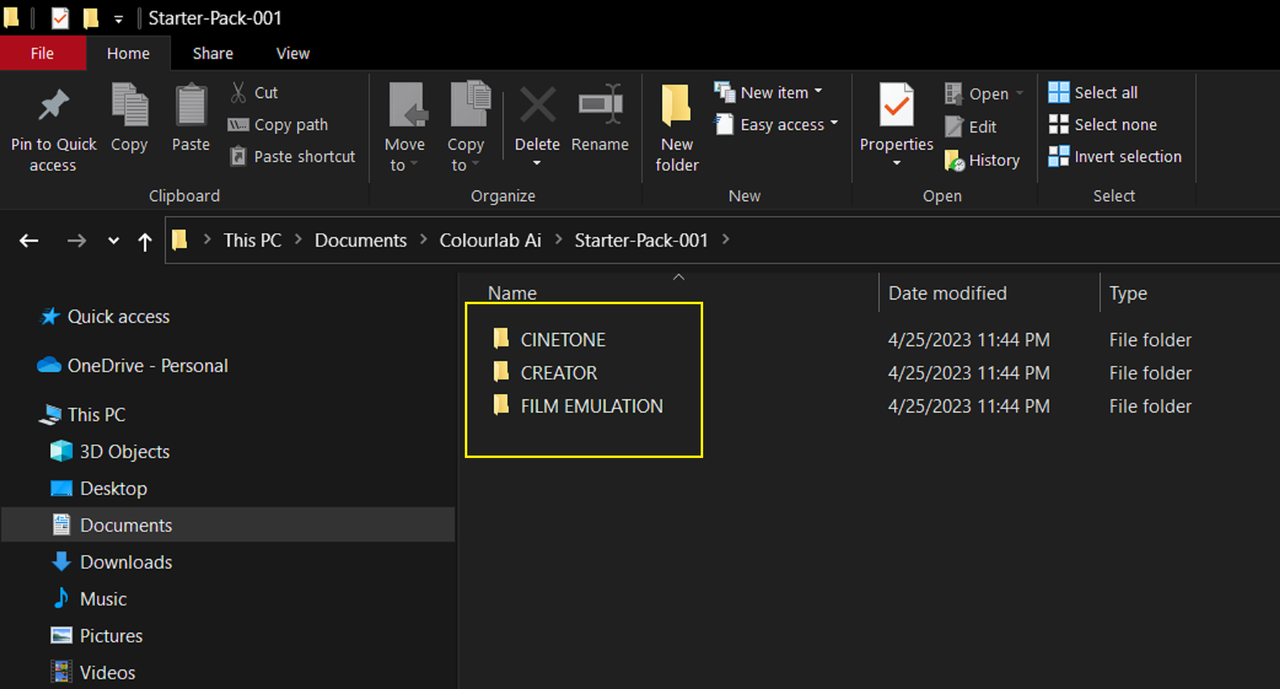Click the Paste clipboard icon
The width and height of the screenshot is (1280, 689).
point(190,106)
